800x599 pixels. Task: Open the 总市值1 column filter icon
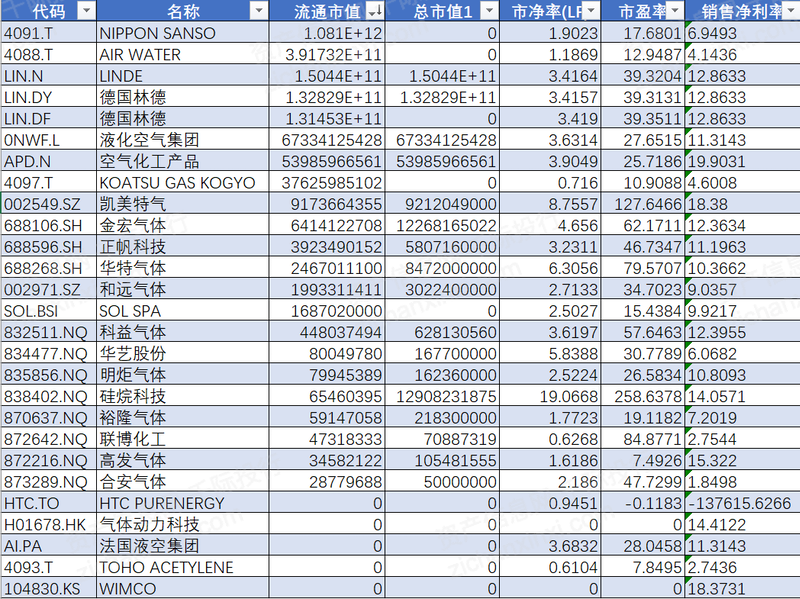pos(487,11)
